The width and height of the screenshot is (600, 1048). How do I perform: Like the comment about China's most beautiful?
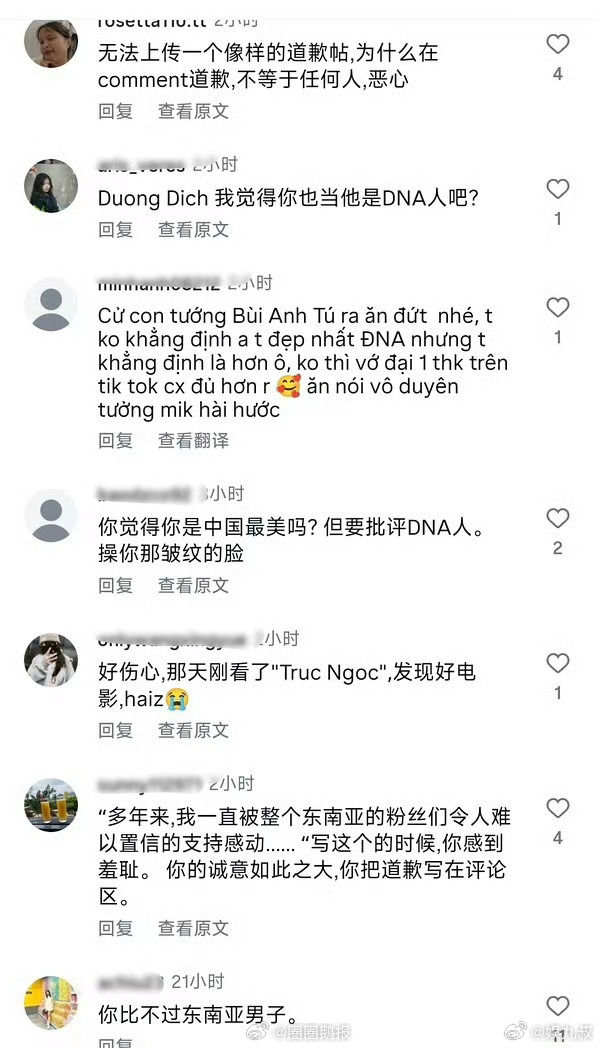pos(557,519)
